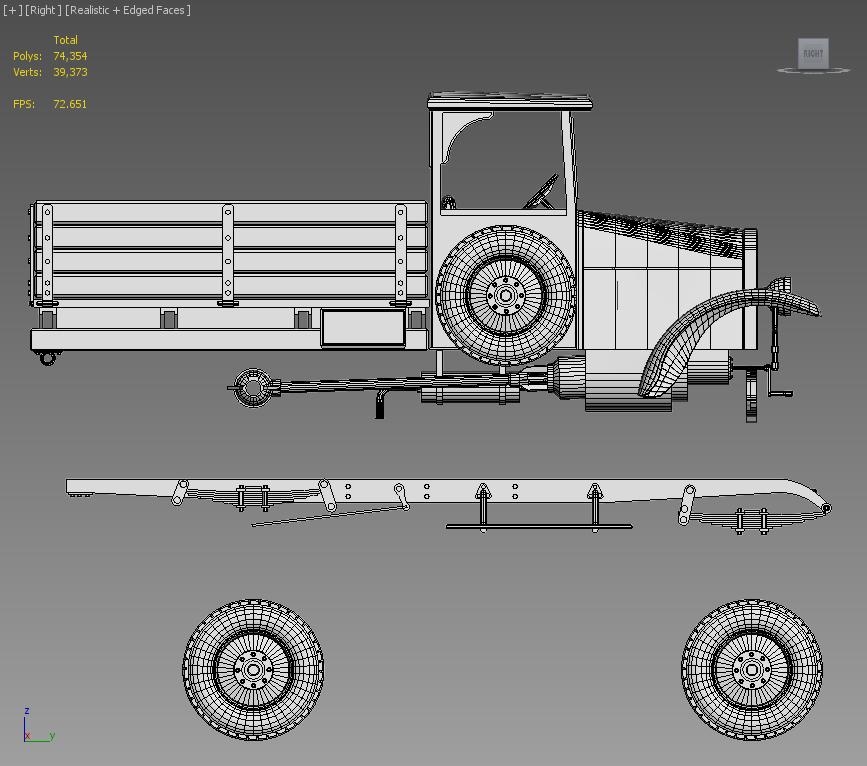Select the right detached wheel at the bottom

pyautogui.click(x=750, y=668)
